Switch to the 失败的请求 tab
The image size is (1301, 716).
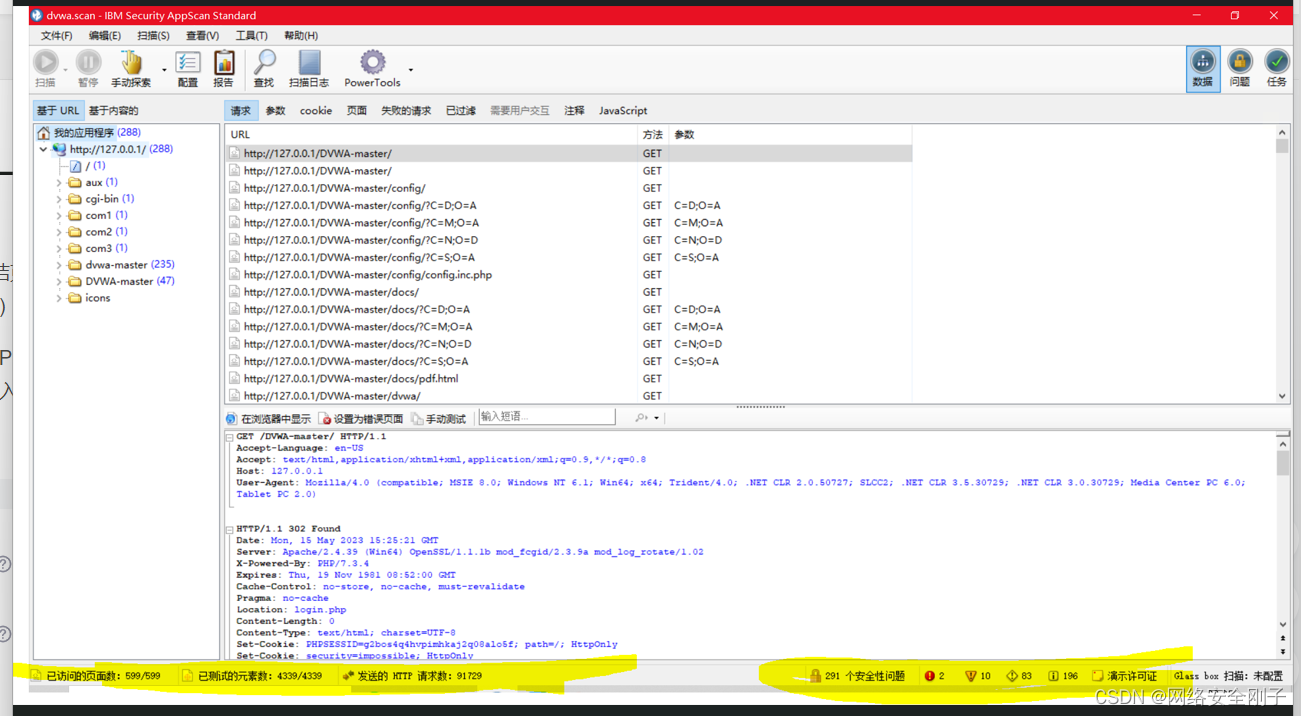coord(406,111)
